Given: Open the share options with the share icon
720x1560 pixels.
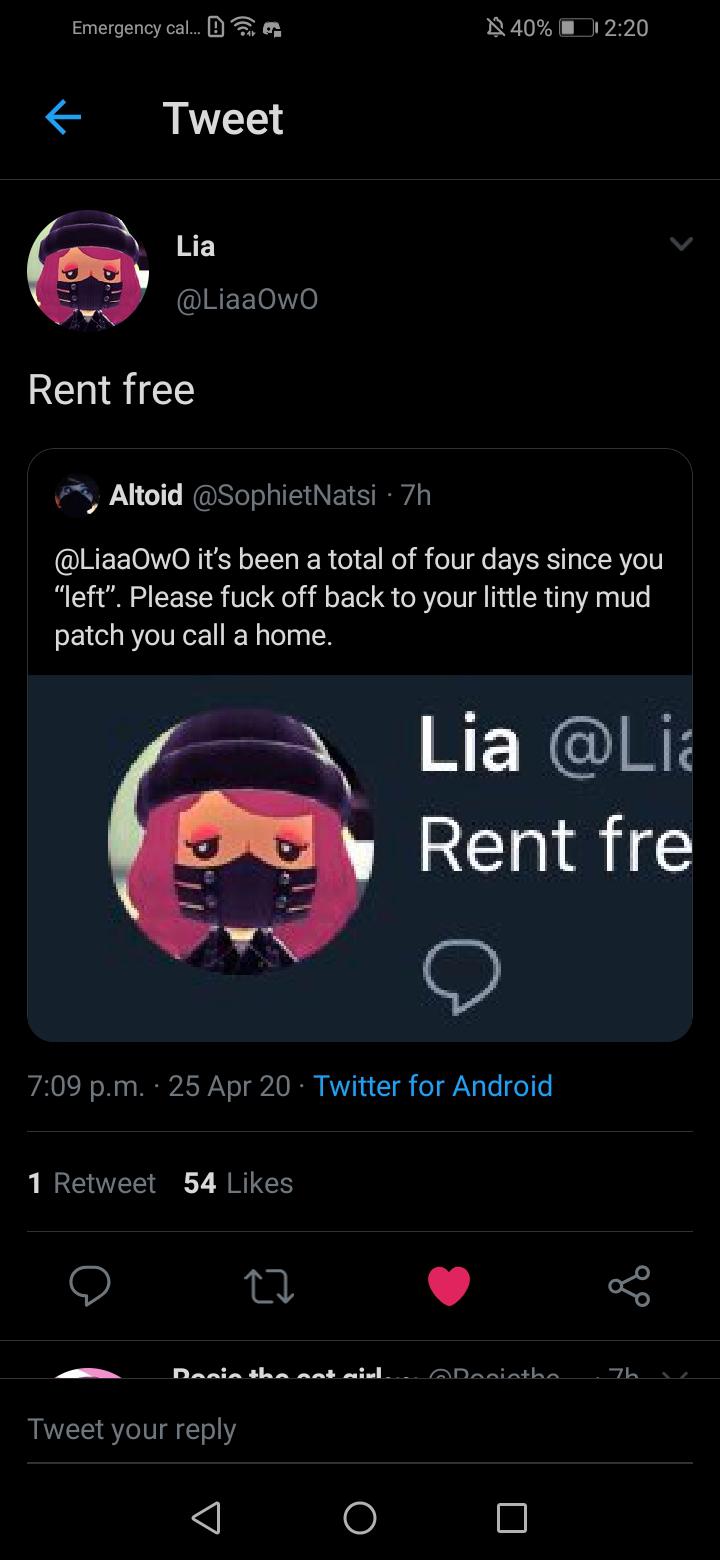Looking at the screenshot, I should (629, 1287).
